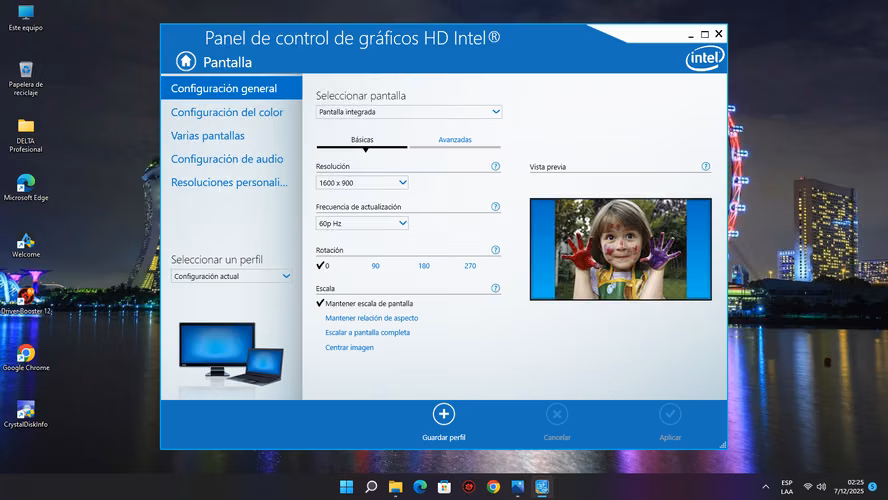Open Edge from the taskbar
The width and height of the screenshot is (888, 500).
pyautogui.click(x=420, y=486)
